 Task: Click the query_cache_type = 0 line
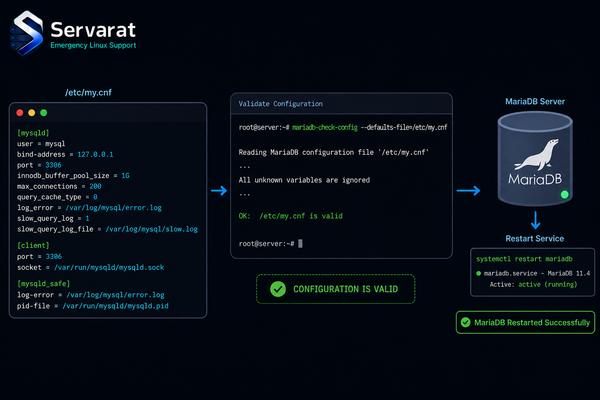click(57, 197)
